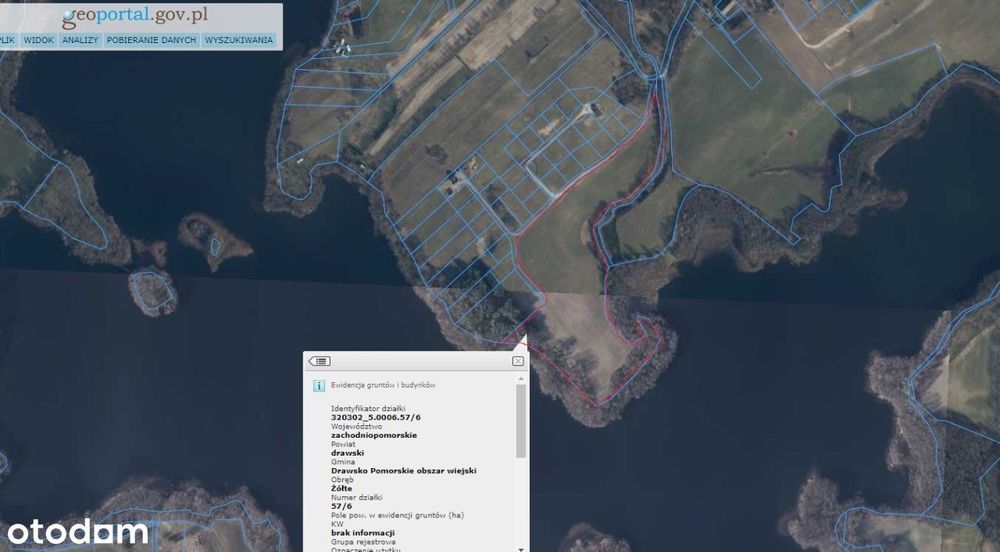Click the grey scrollbar thumb in the popup

coord(521,421)
